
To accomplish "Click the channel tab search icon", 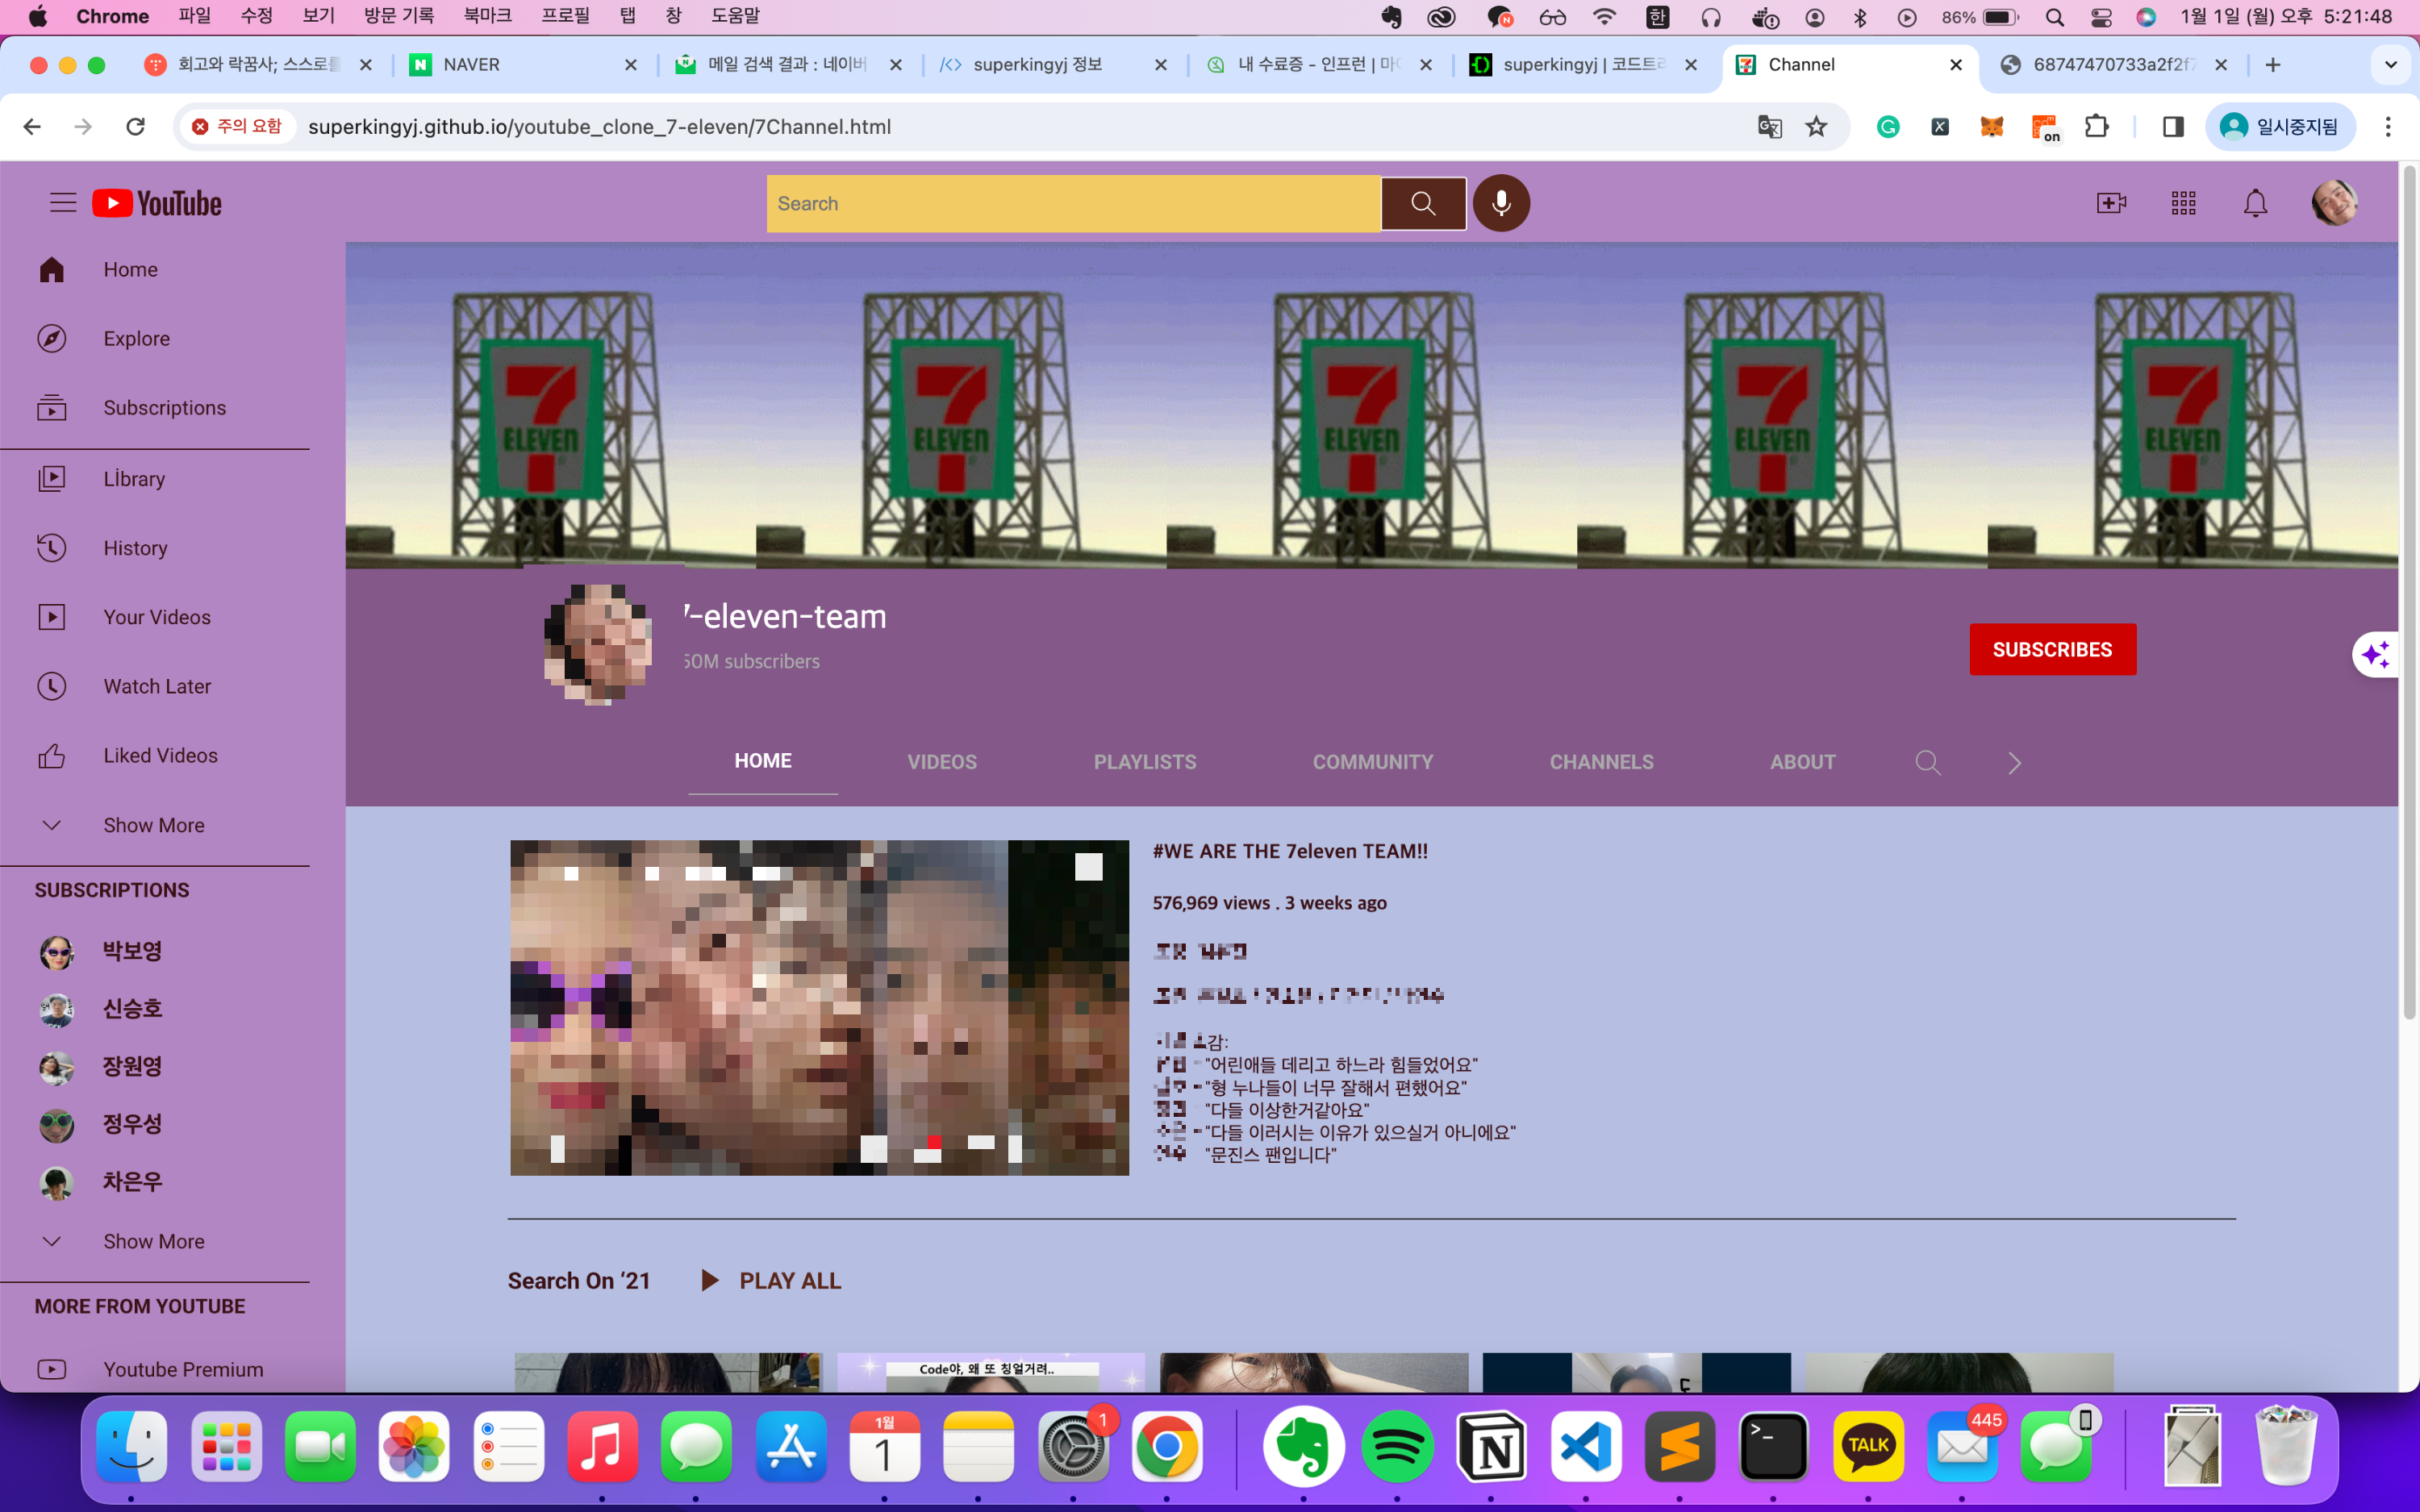I will click(x=1928, y=763).
